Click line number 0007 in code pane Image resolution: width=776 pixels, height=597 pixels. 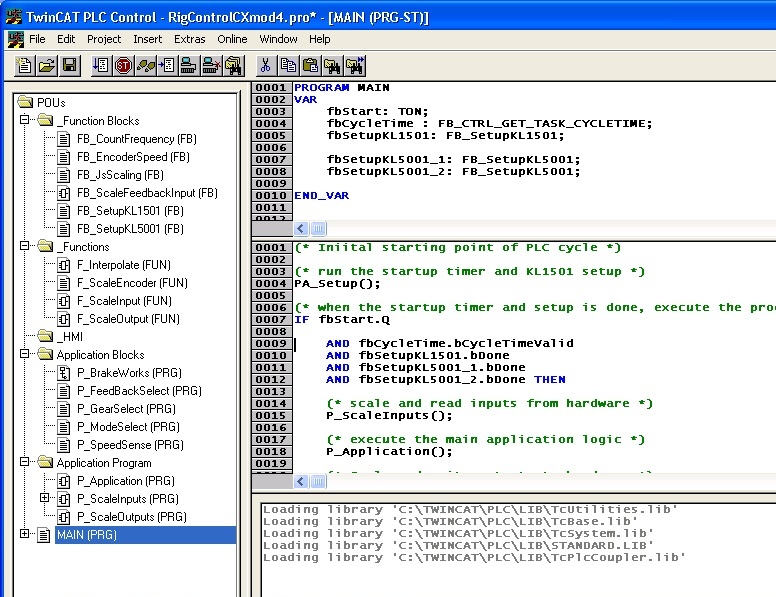271,319
